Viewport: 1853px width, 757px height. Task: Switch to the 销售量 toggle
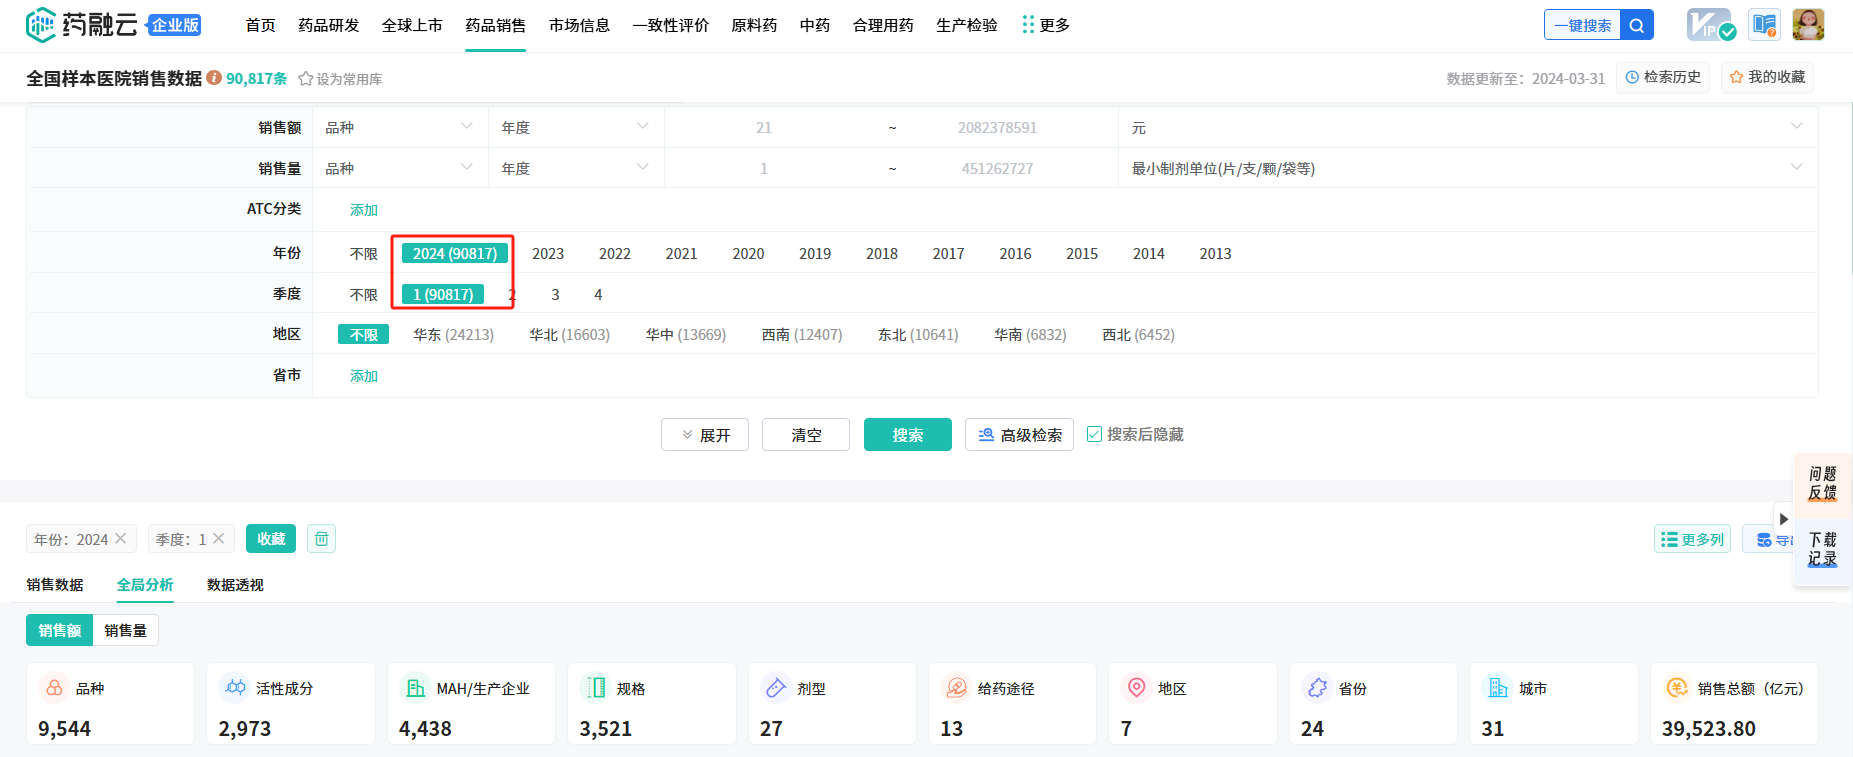(x=125, y=631)
